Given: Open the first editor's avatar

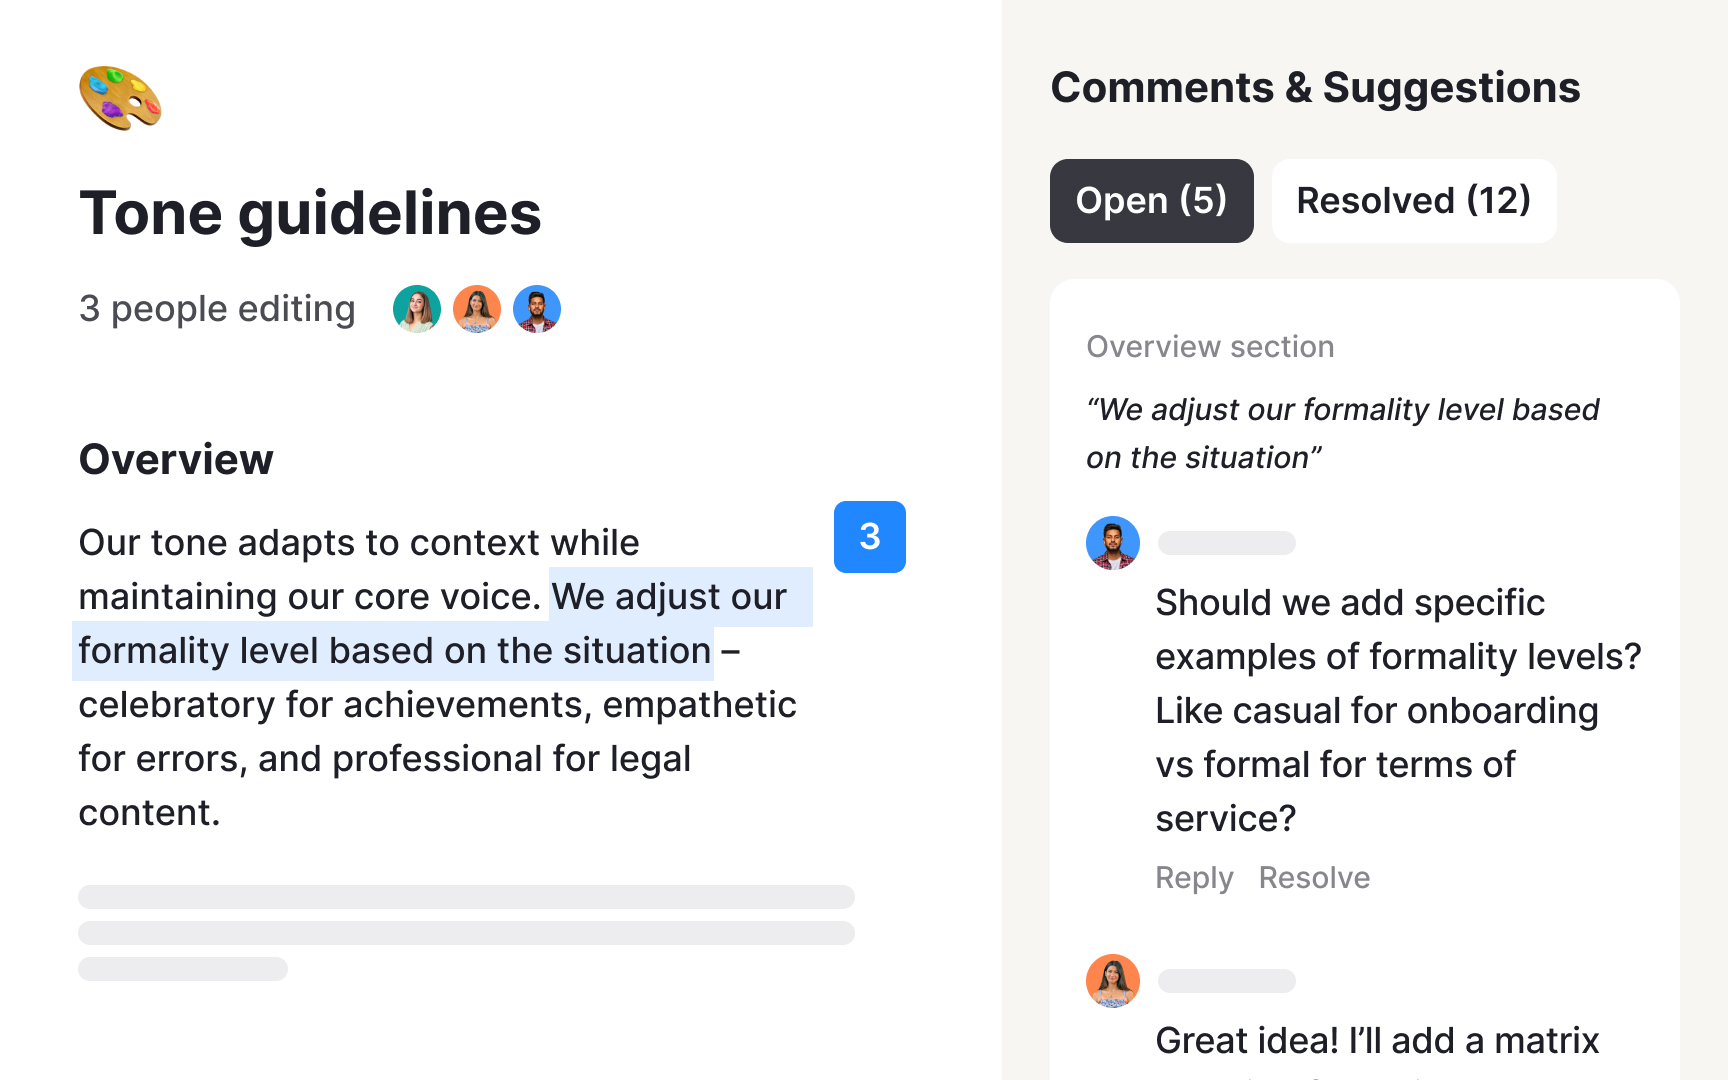Looking at the screenshot, I should click(416, 308).
